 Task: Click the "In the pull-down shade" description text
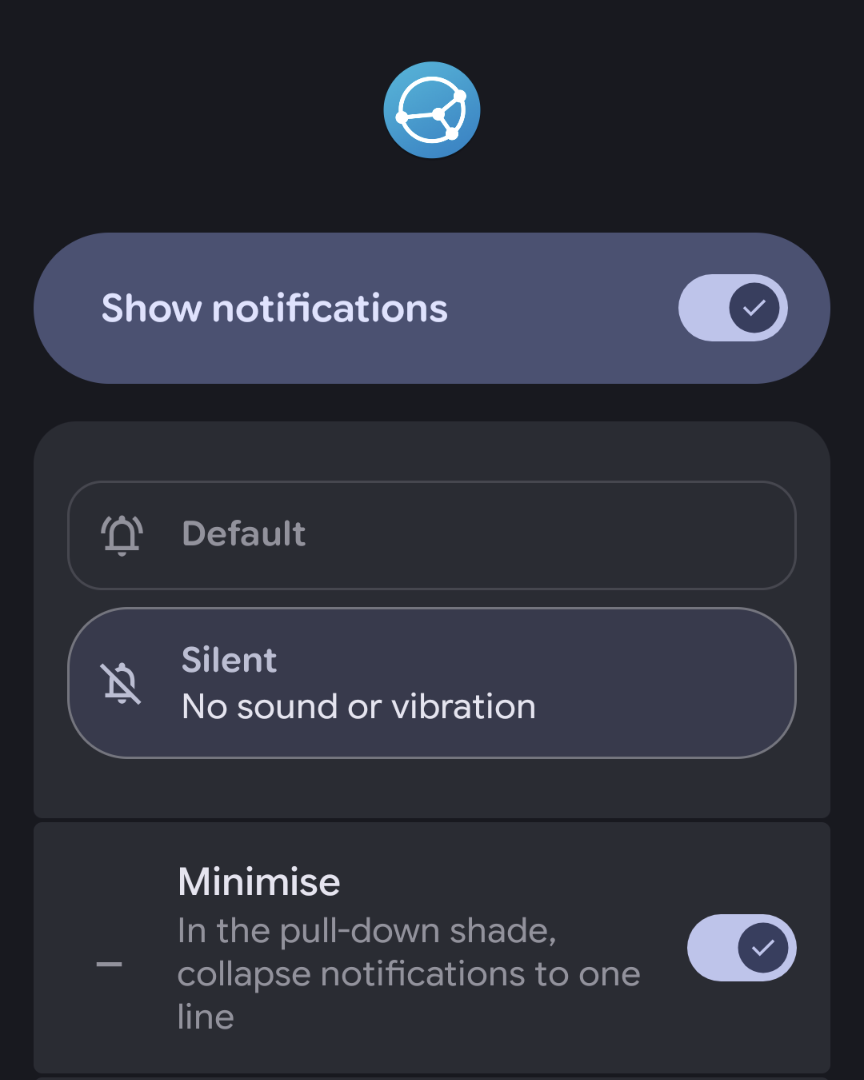(x=366, y=930)
